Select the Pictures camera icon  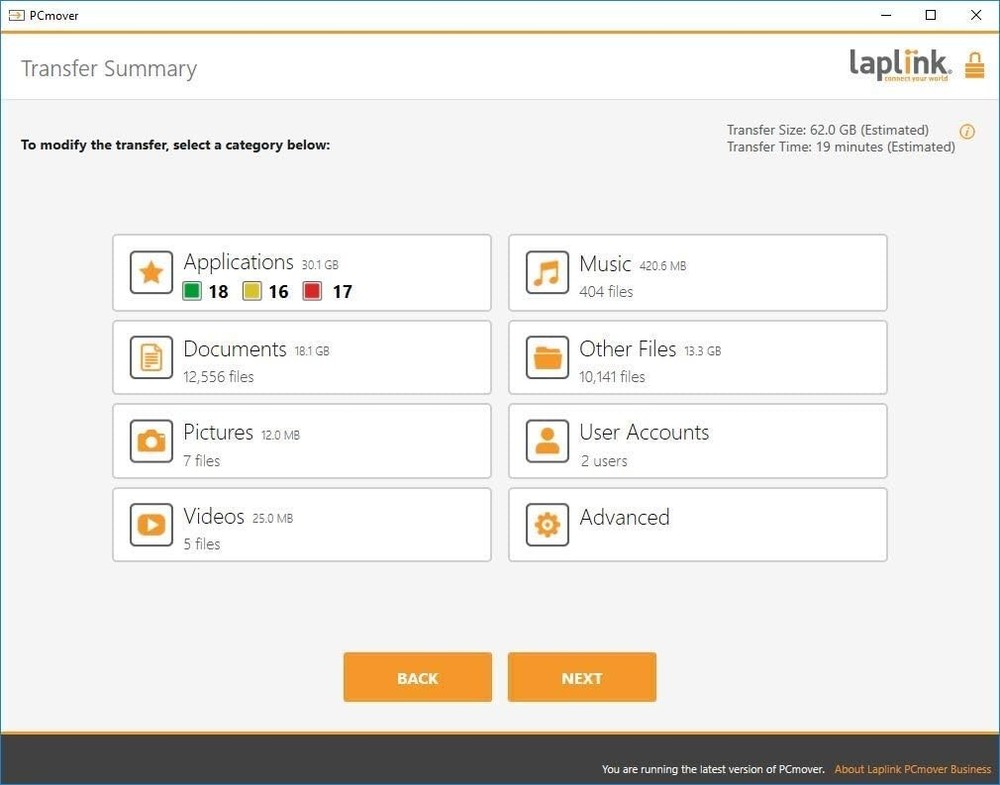tap(150, 441)
